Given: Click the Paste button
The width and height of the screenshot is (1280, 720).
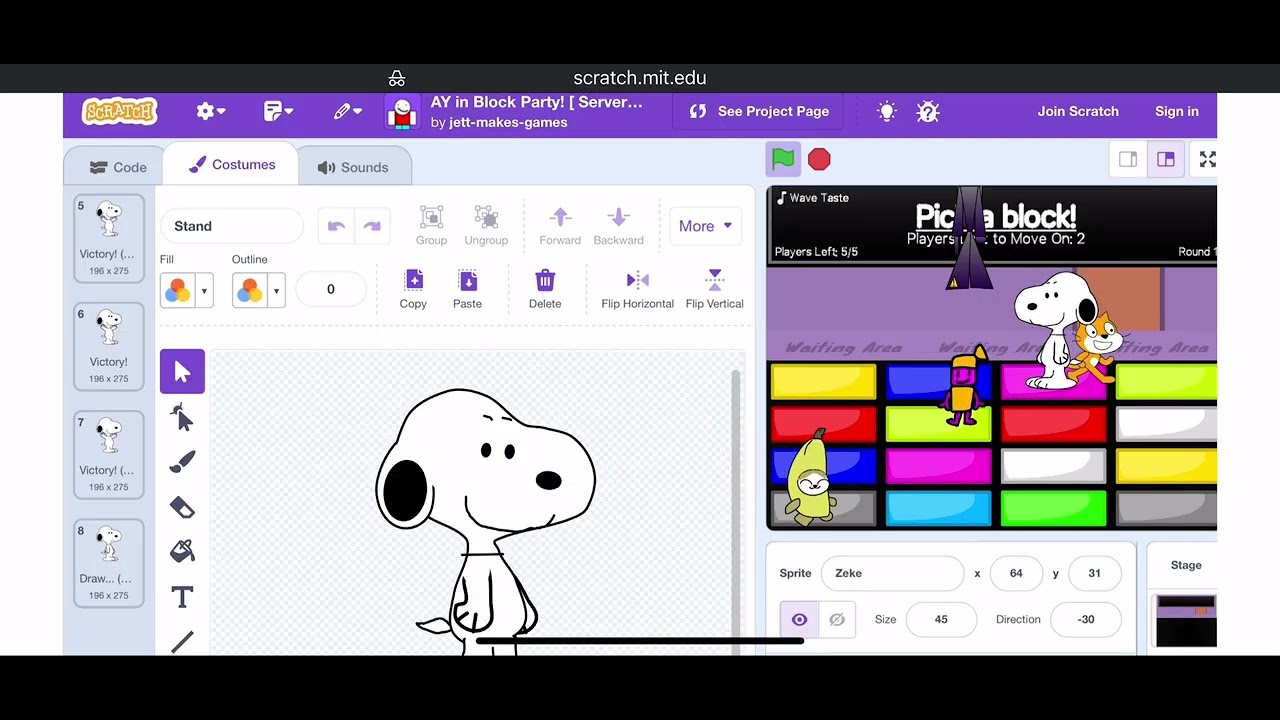Looking at the screenshot, I should pyautogui.click(x=467, y=289).
